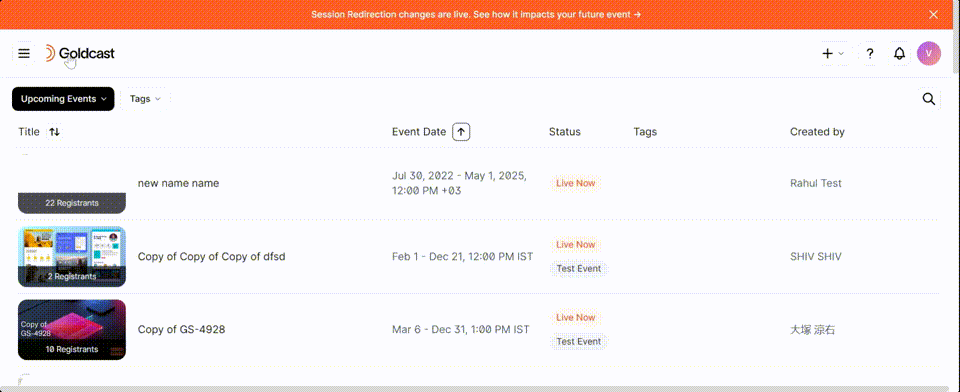
Task: Open 'Copy of Copy of Copy of dfsd' event
Action: [x=211, y=257]
